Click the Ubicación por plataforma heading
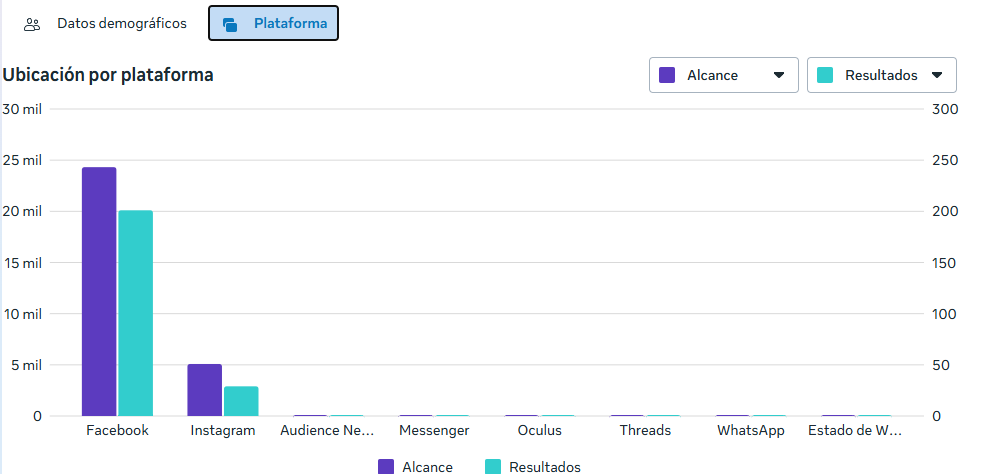Viewport: 985px width, 474px height. click(x=108, y=75)
